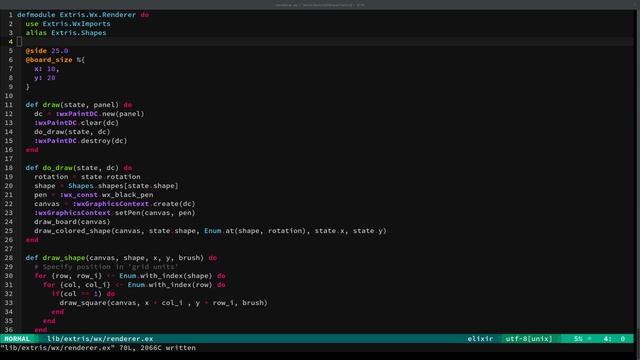Click '@board_size %{' line
Viewport: 640px width, 360px height.
tap(55, 60)
